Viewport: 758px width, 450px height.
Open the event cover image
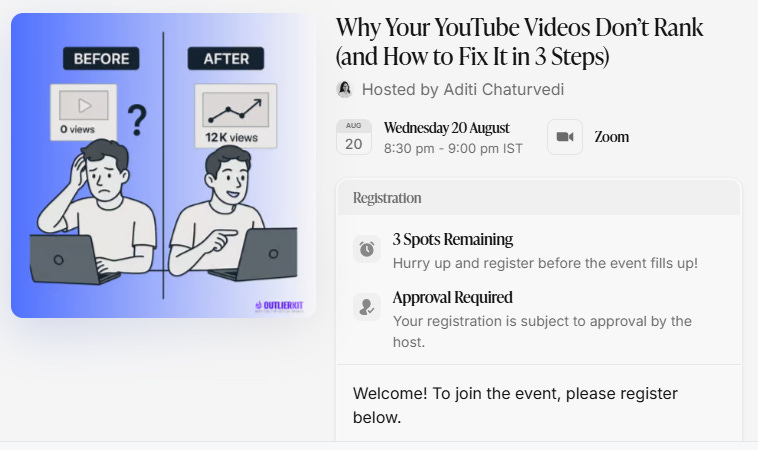coord(163,165)
